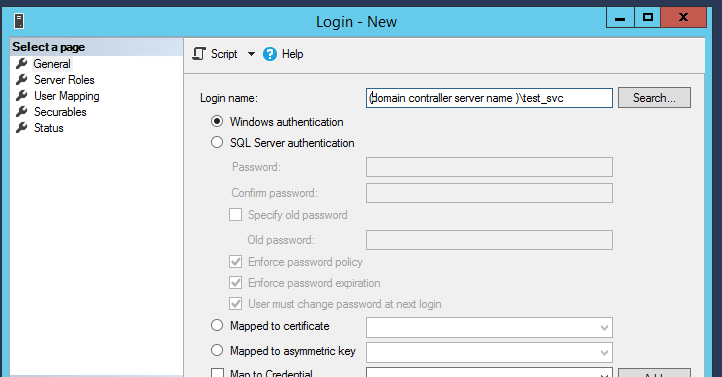
Task: Click the wrench icon beside General
Action: 22,64
